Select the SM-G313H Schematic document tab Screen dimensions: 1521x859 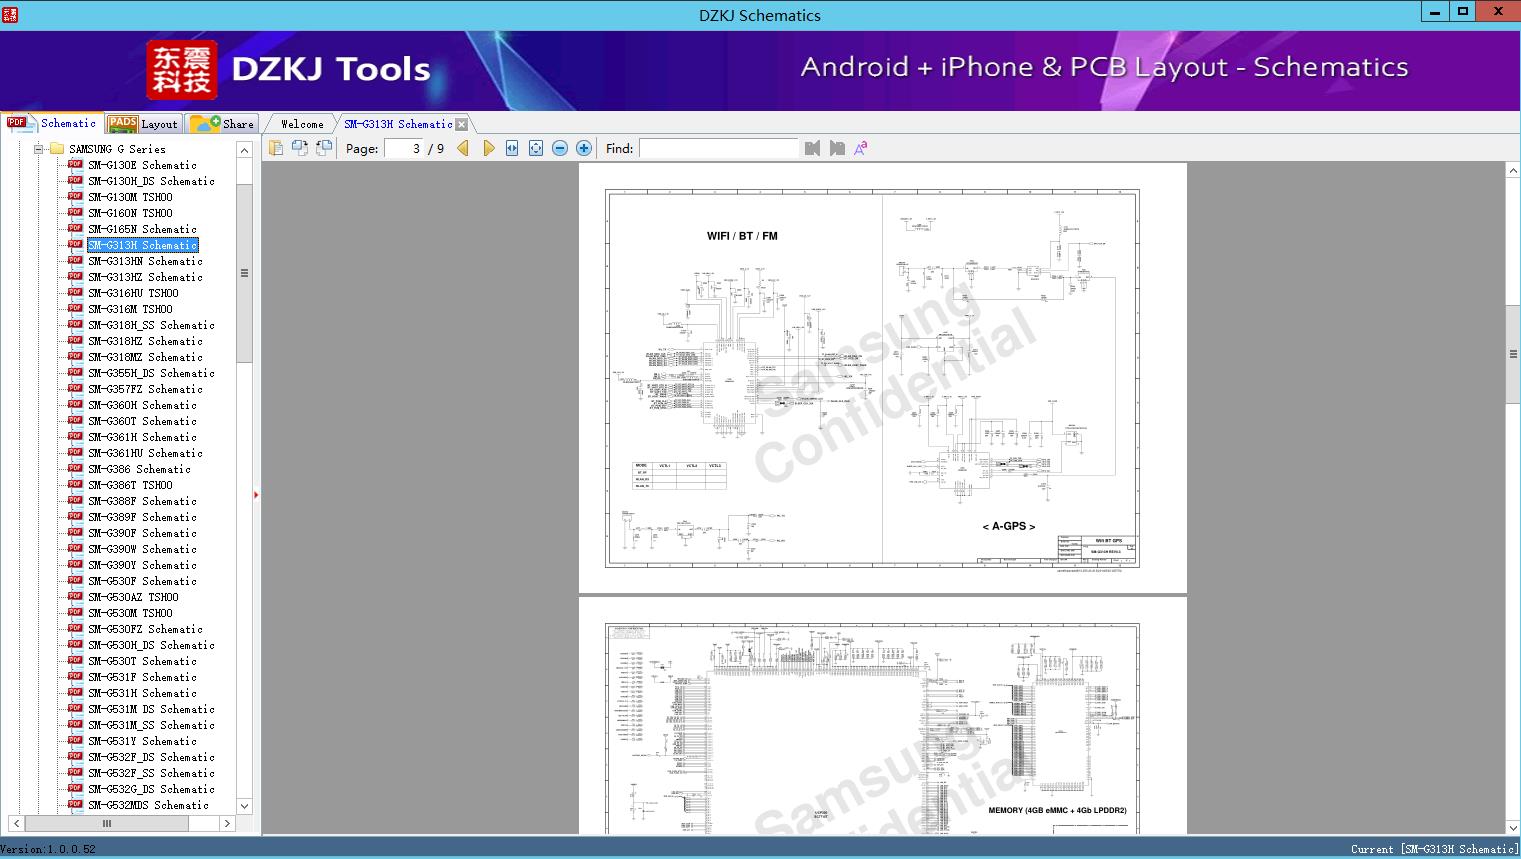coord(398,124)
